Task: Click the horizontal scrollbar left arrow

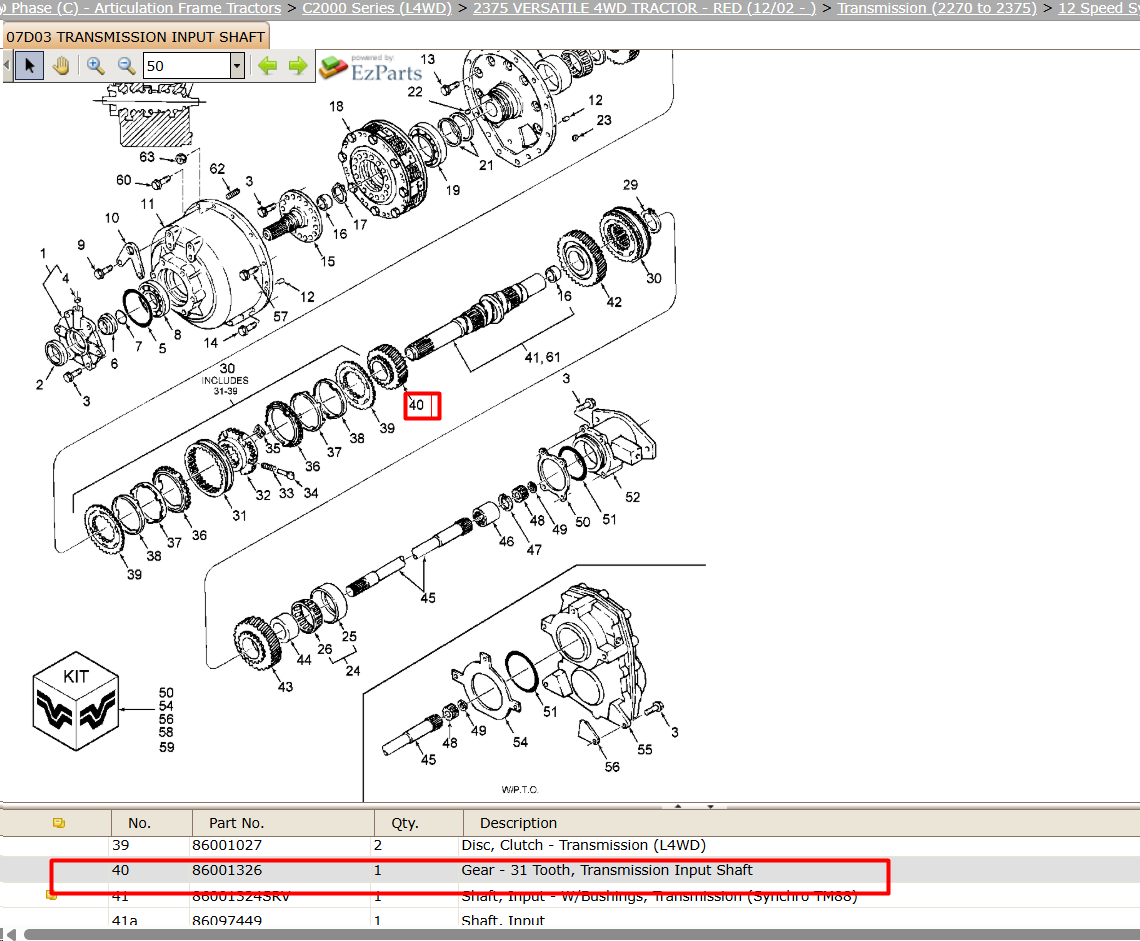Action: tap(9, 934)
